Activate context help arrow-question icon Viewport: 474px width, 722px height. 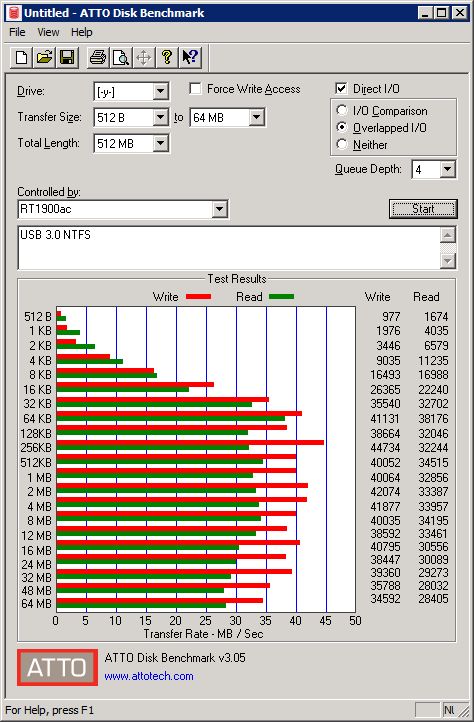190,58
